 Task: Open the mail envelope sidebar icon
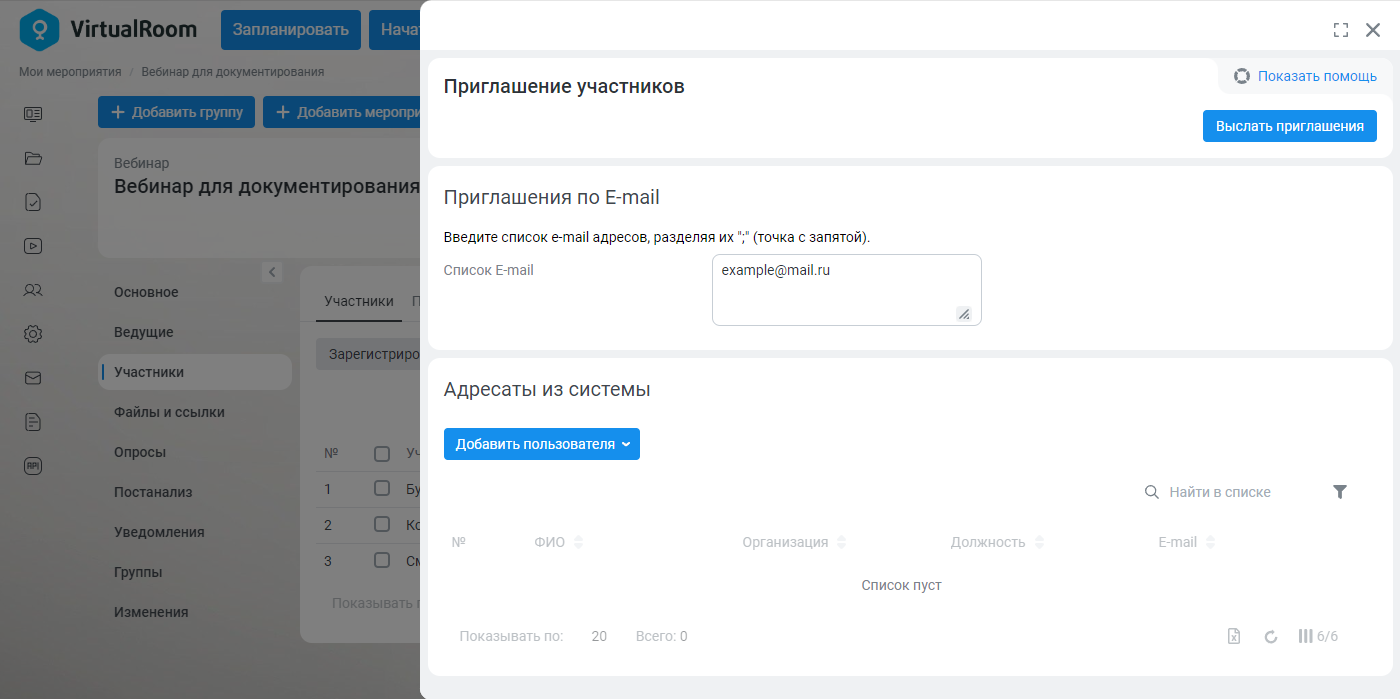coord(33,378)
